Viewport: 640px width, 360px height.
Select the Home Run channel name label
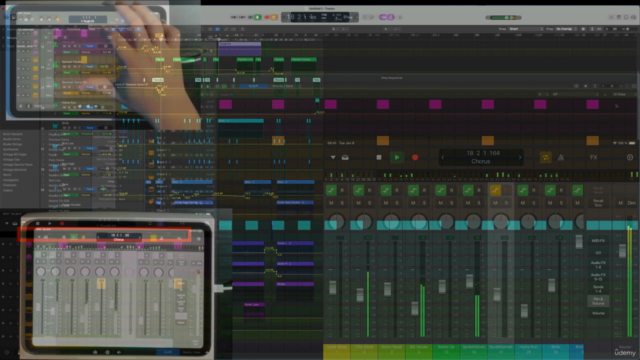point(528,351)
